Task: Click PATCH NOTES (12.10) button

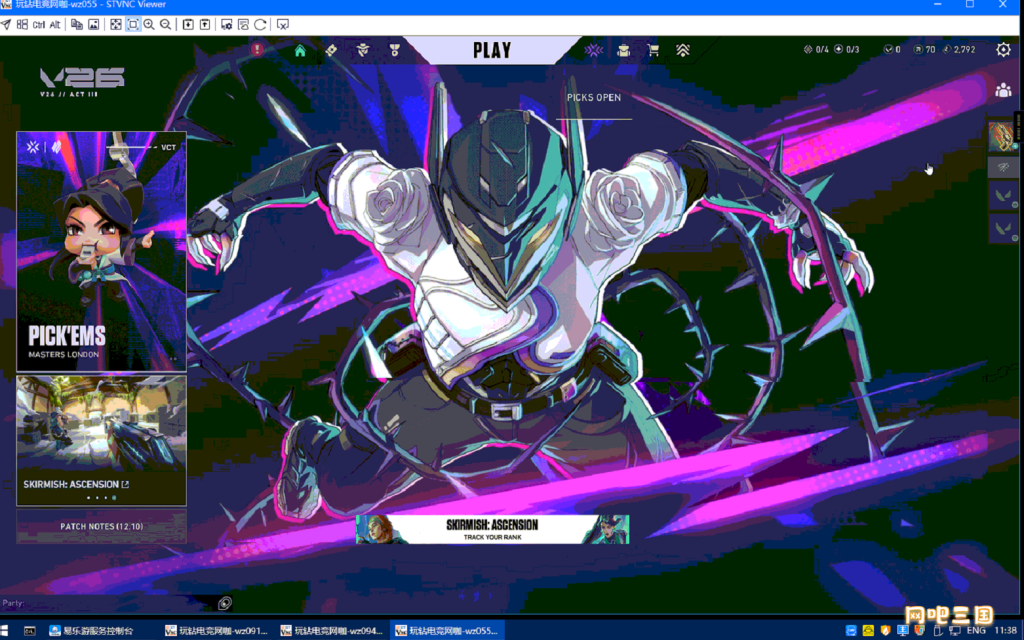Action: pos(101,526)
